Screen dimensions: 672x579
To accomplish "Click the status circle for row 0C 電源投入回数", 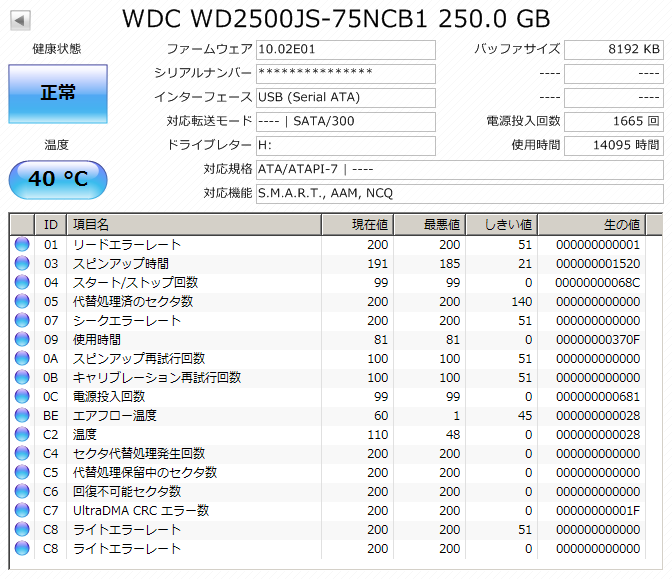I will point(22,396).
